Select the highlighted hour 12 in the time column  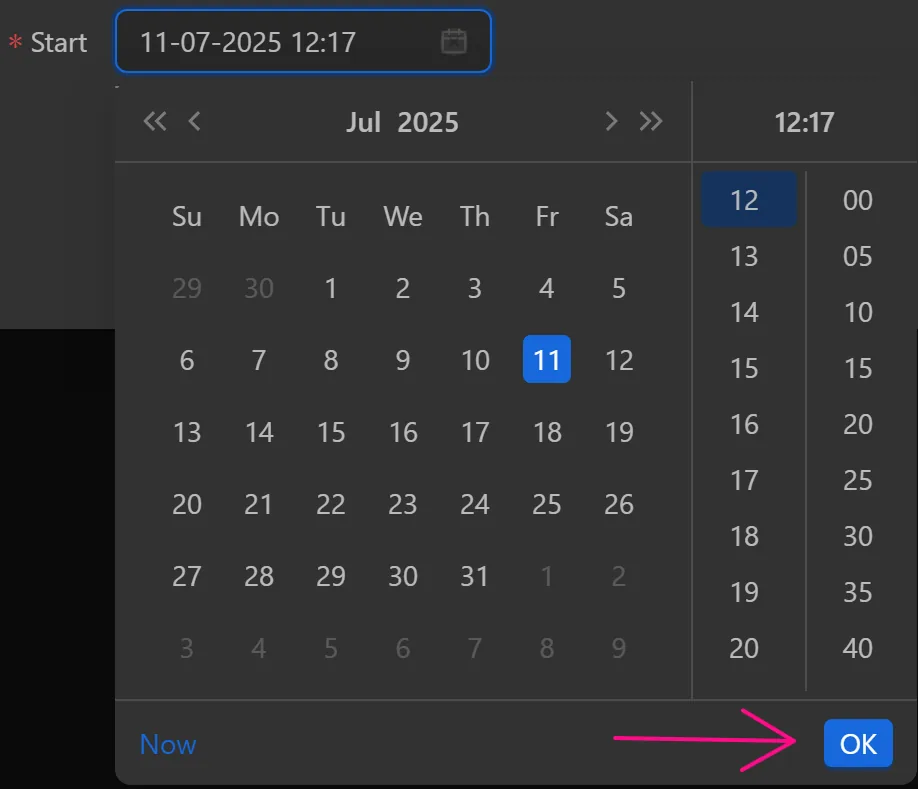pos(746,200)
